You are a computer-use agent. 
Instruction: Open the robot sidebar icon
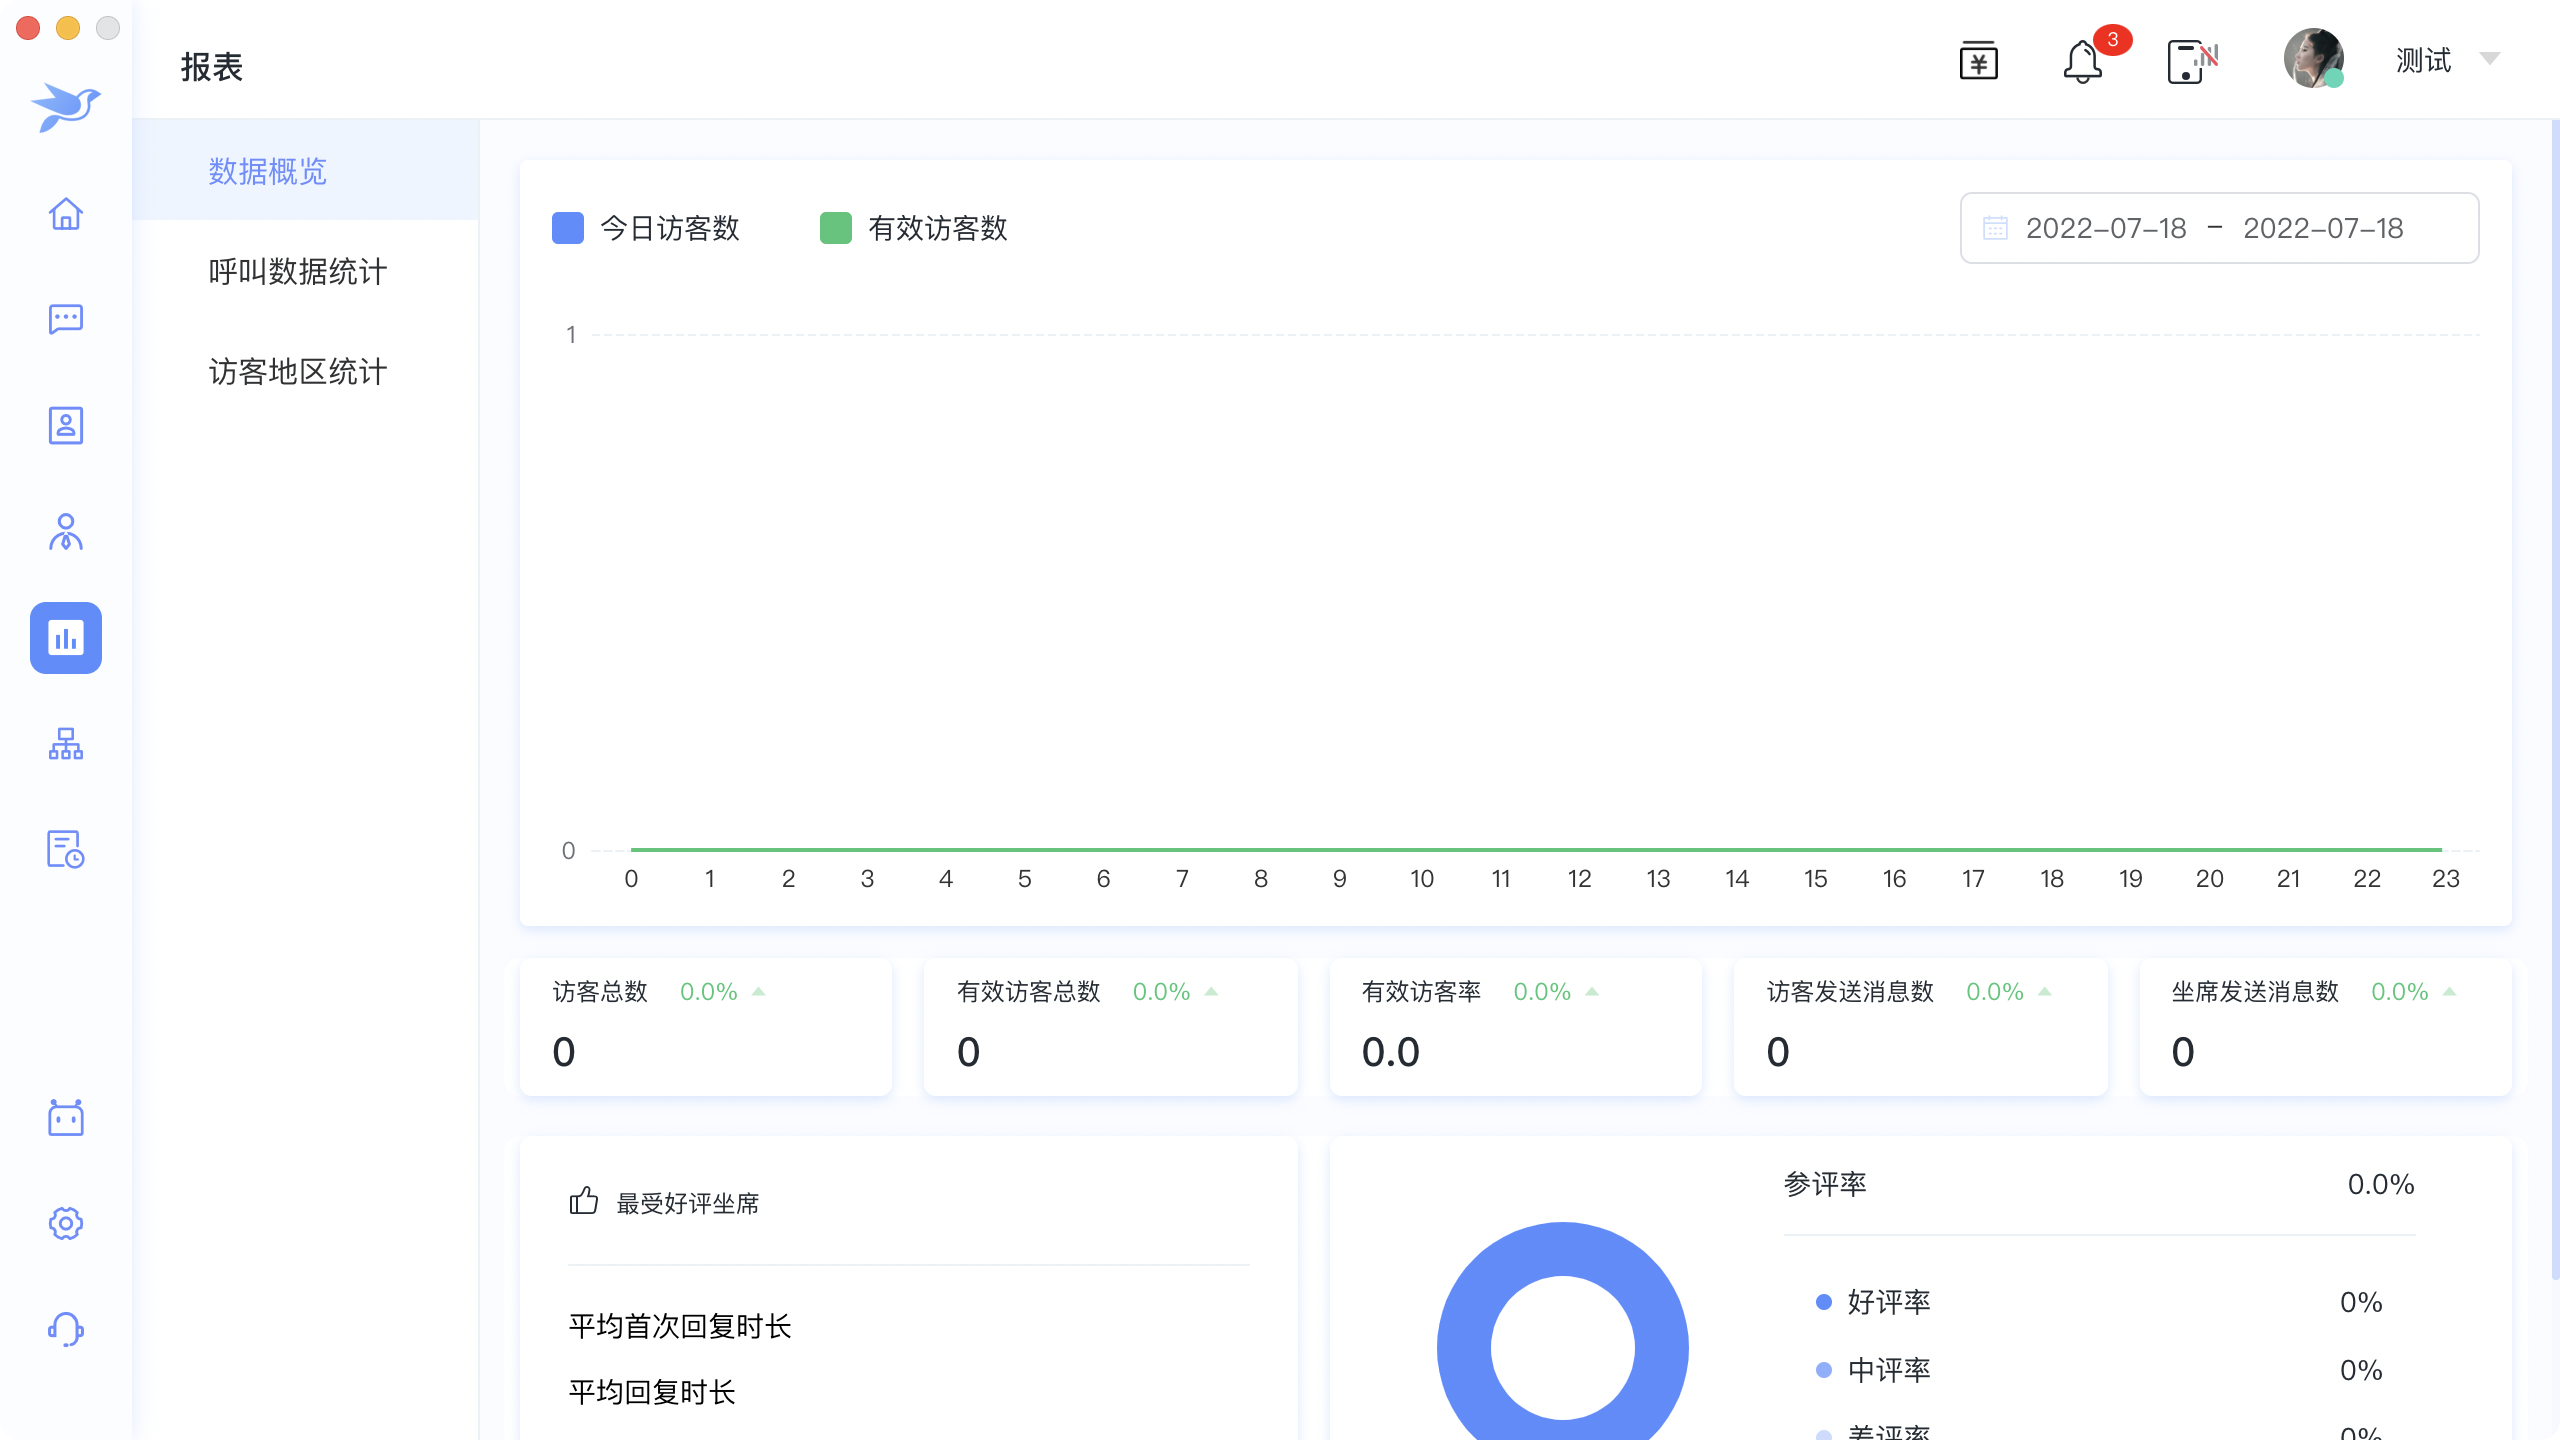click(x=66, y=1117)
